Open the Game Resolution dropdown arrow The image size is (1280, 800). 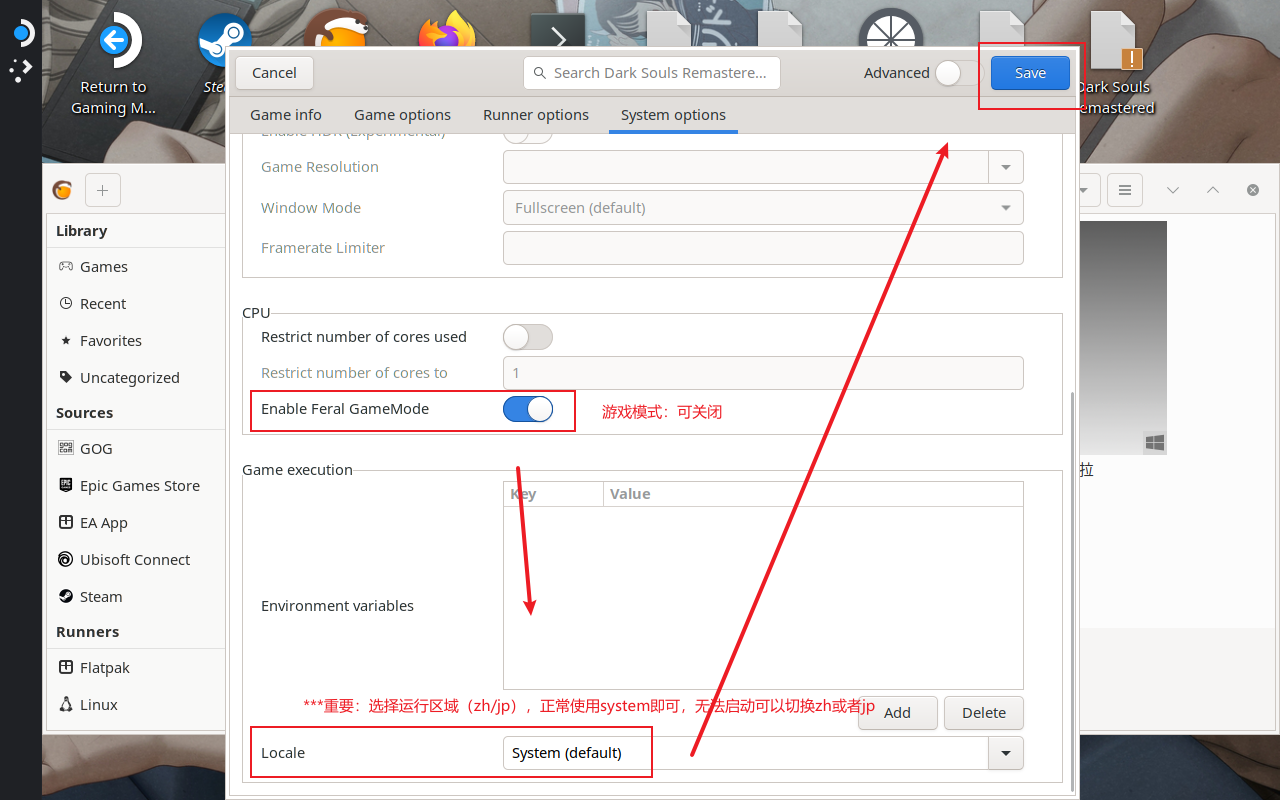coord(1005,167)
